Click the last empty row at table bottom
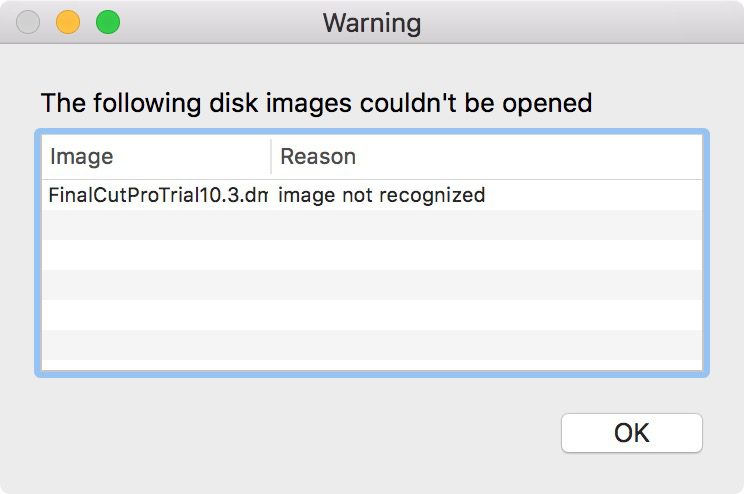 point(371,345)
